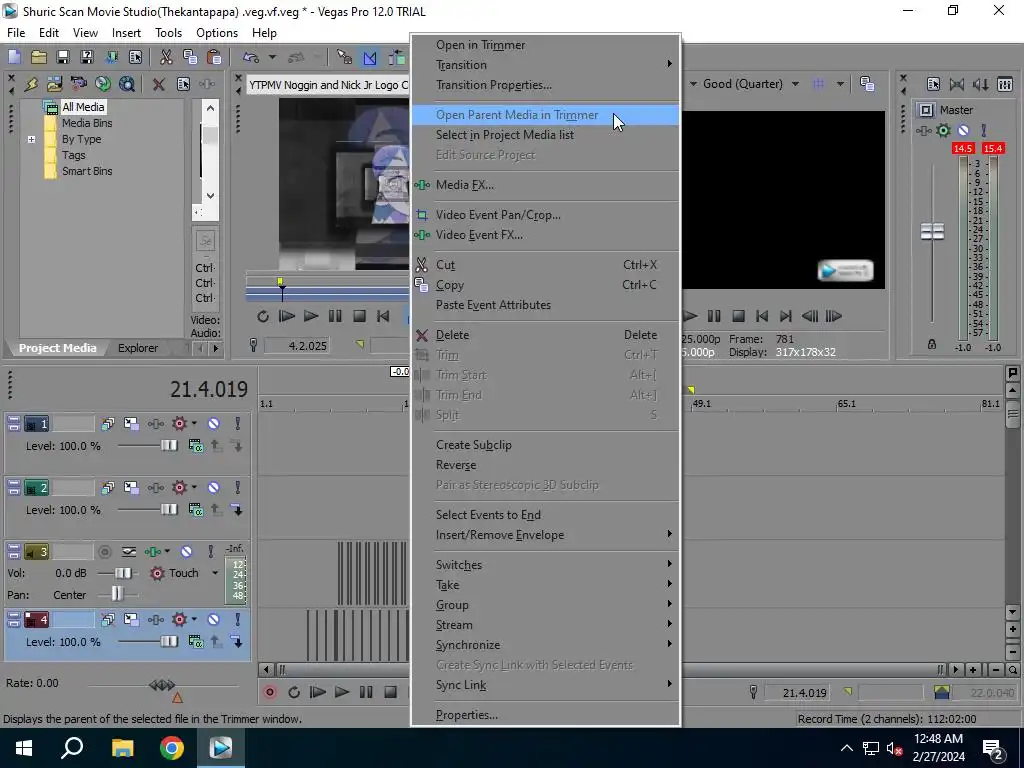Click the timeline Record button

[x=270, y=692]
